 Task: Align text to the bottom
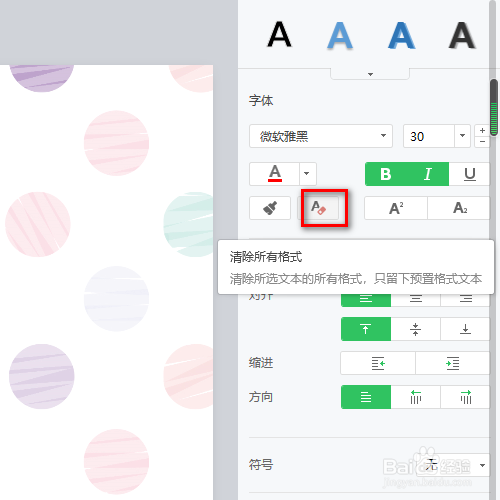pyautogui.click(x=466, y=329)
